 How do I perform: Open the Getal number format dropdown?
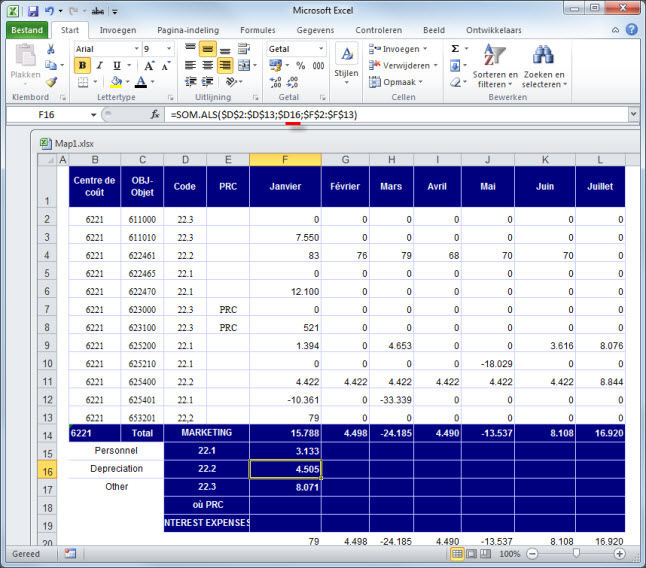[x=321, y=49]
